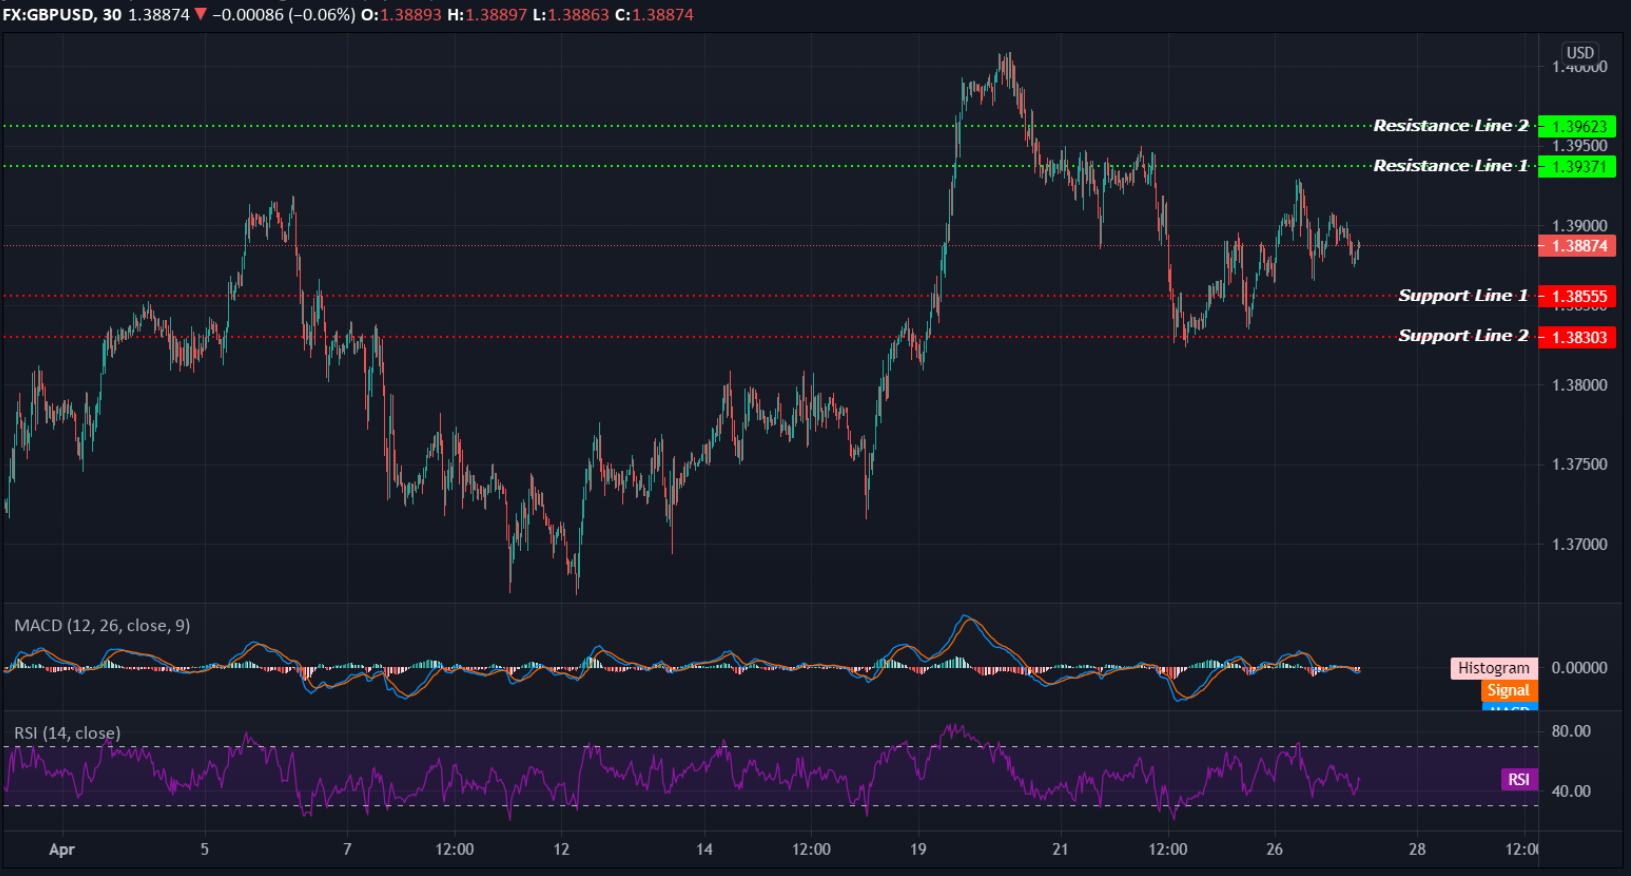Click the Histogram label in MACD pane
Viewport: 1631px width, 876px height.
pyautogui.click(x=1493, y=668)
